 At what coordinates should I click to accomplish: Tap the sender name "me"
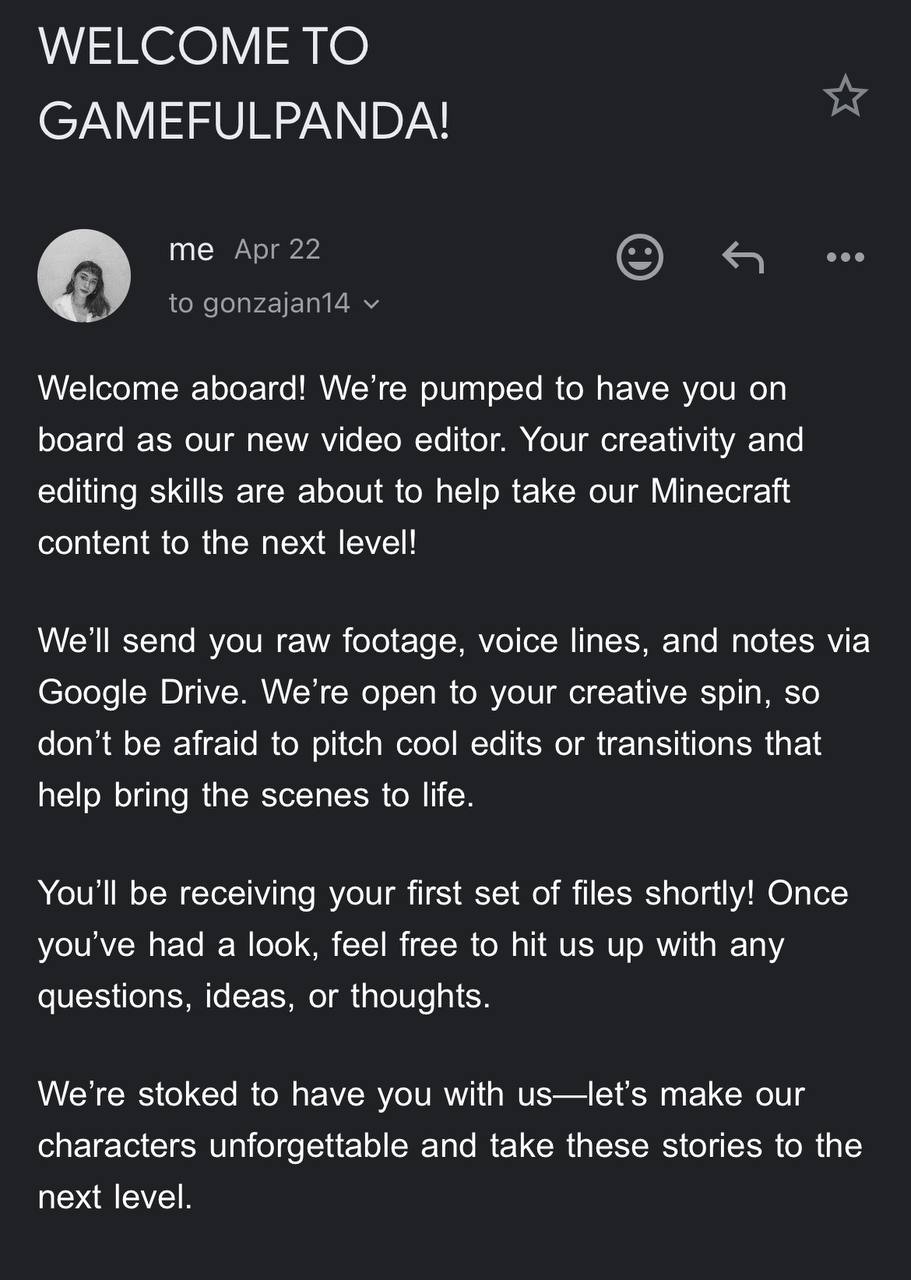click(191, 249)
